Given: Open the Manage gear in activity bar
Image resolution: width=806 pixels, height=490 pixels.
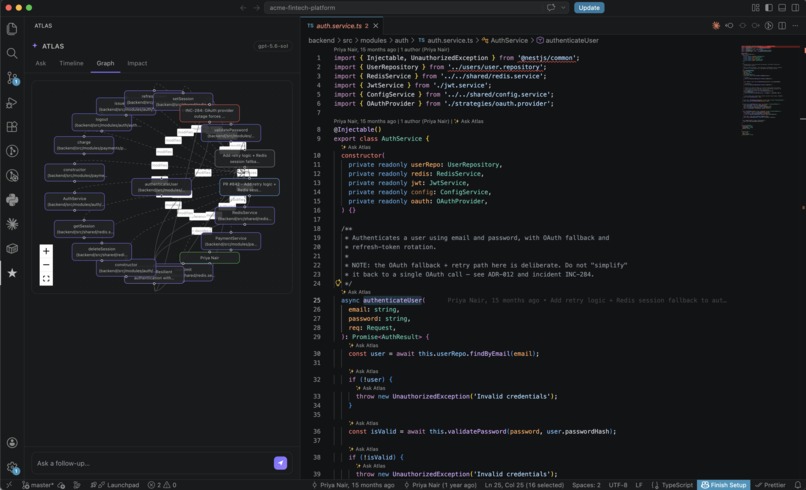Looking at the screenshot, I should [x=12, y=467].
